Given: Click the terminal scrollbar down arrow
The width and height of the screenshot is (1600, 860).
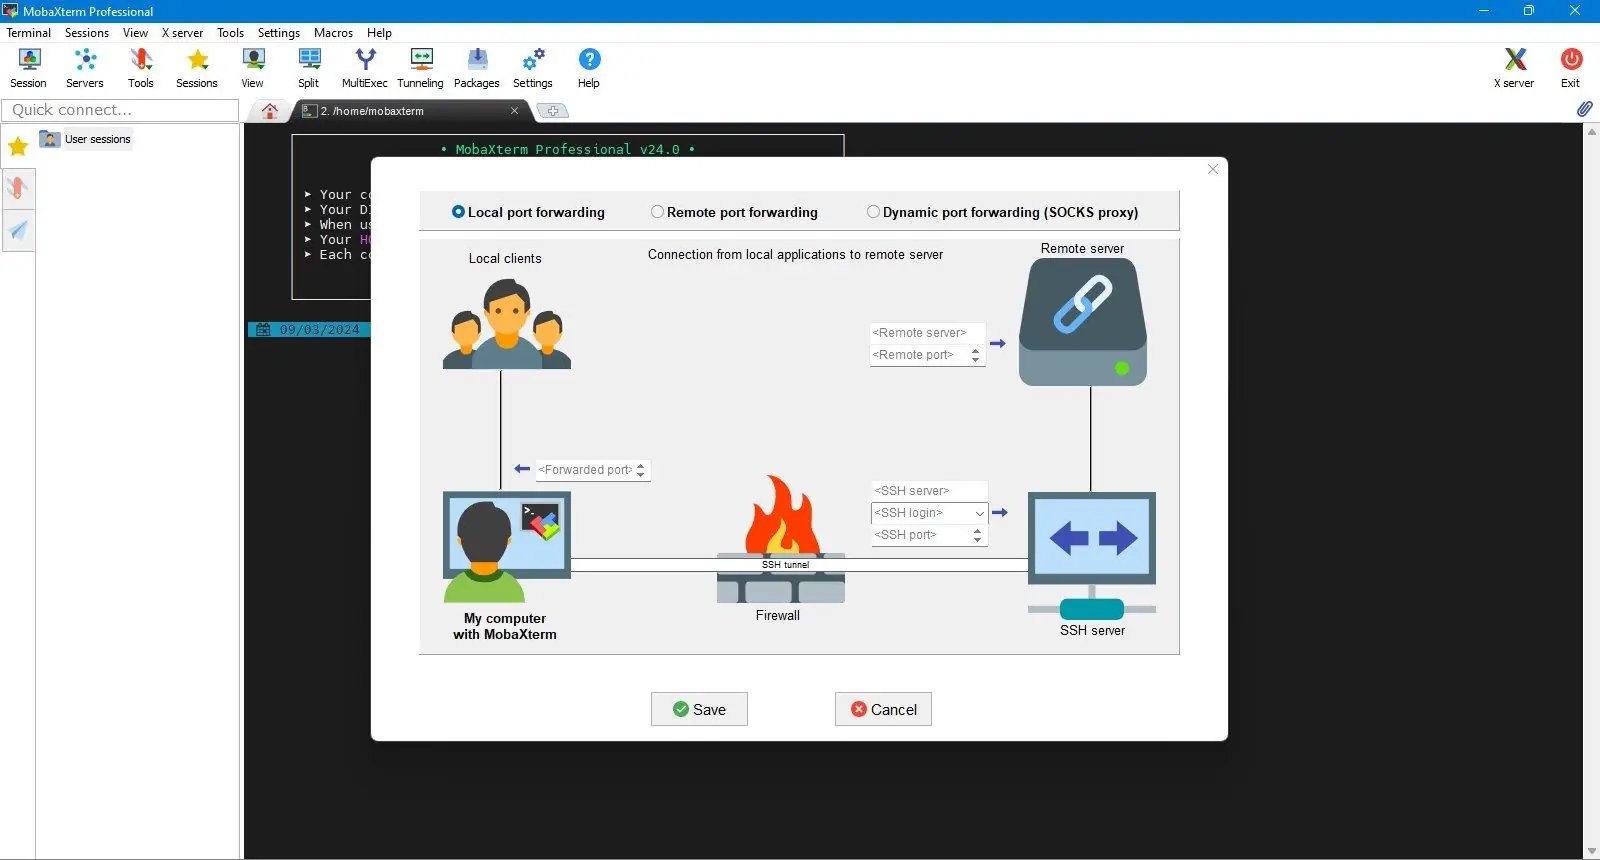Looking at the screenshot, I should pyautogui.click(x=1592, y=852).
